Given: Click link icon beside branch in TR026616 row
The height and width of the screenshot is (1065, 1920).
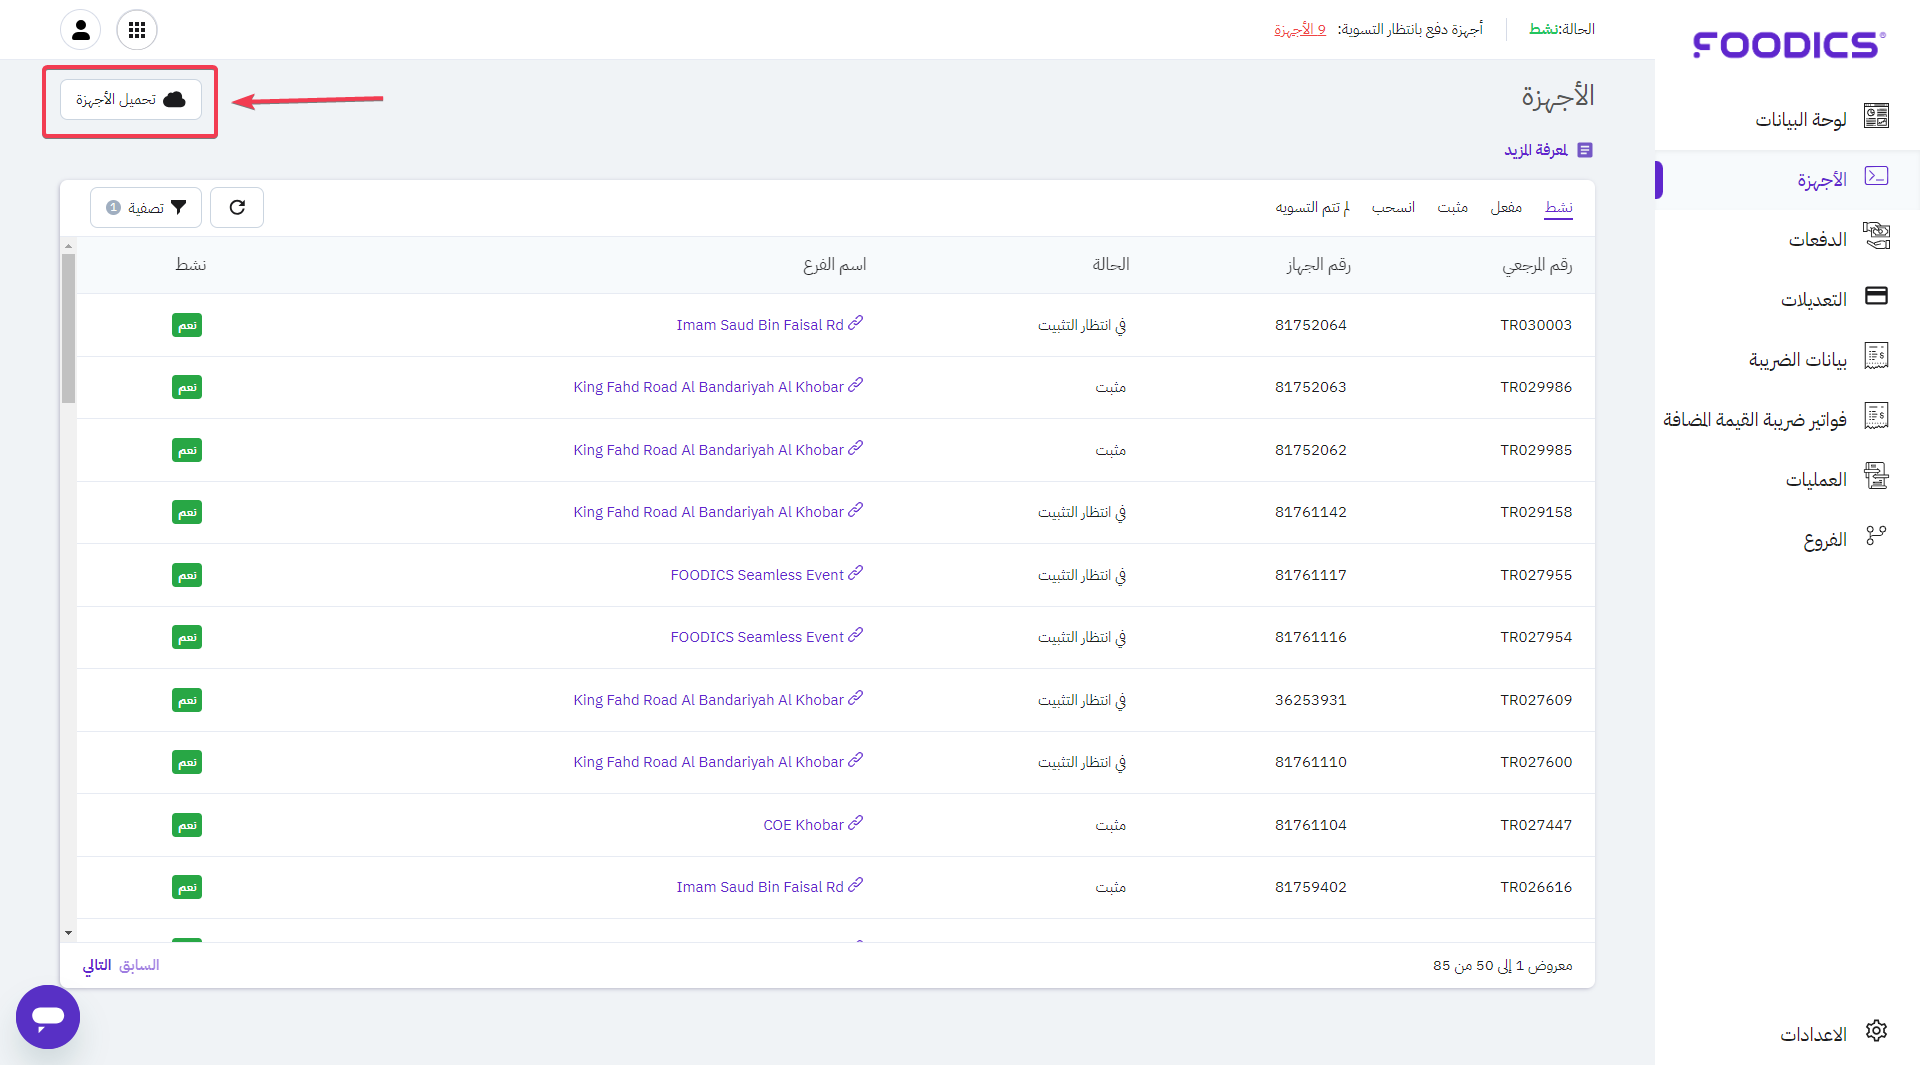Looking at the screenshot, I should tap(856, 885).
